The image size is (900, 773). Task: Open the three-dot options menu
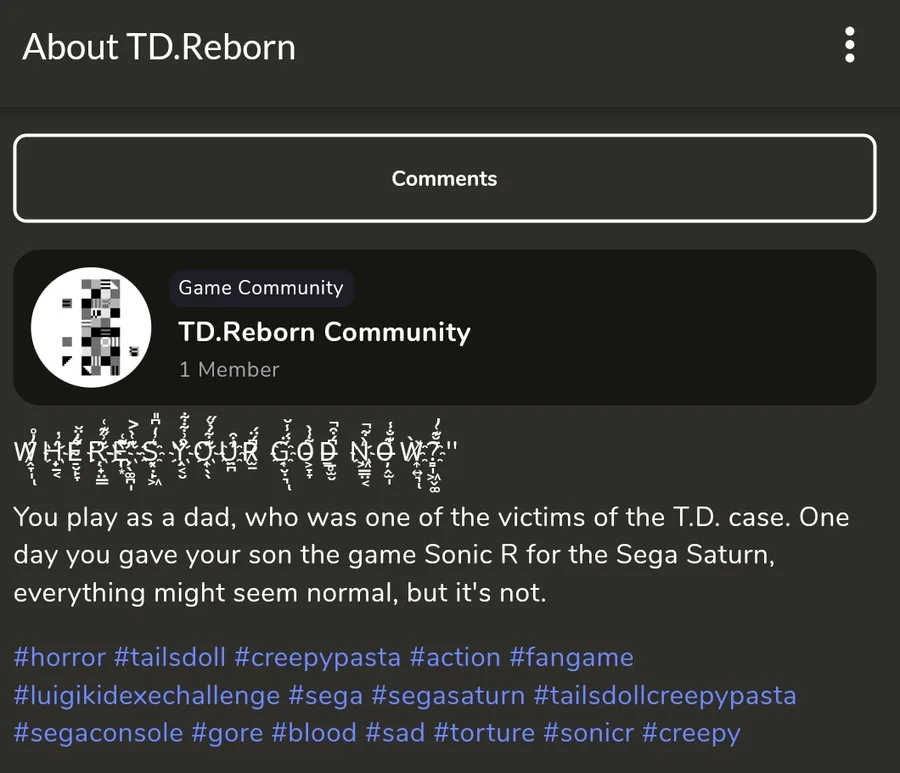point(849,45)
